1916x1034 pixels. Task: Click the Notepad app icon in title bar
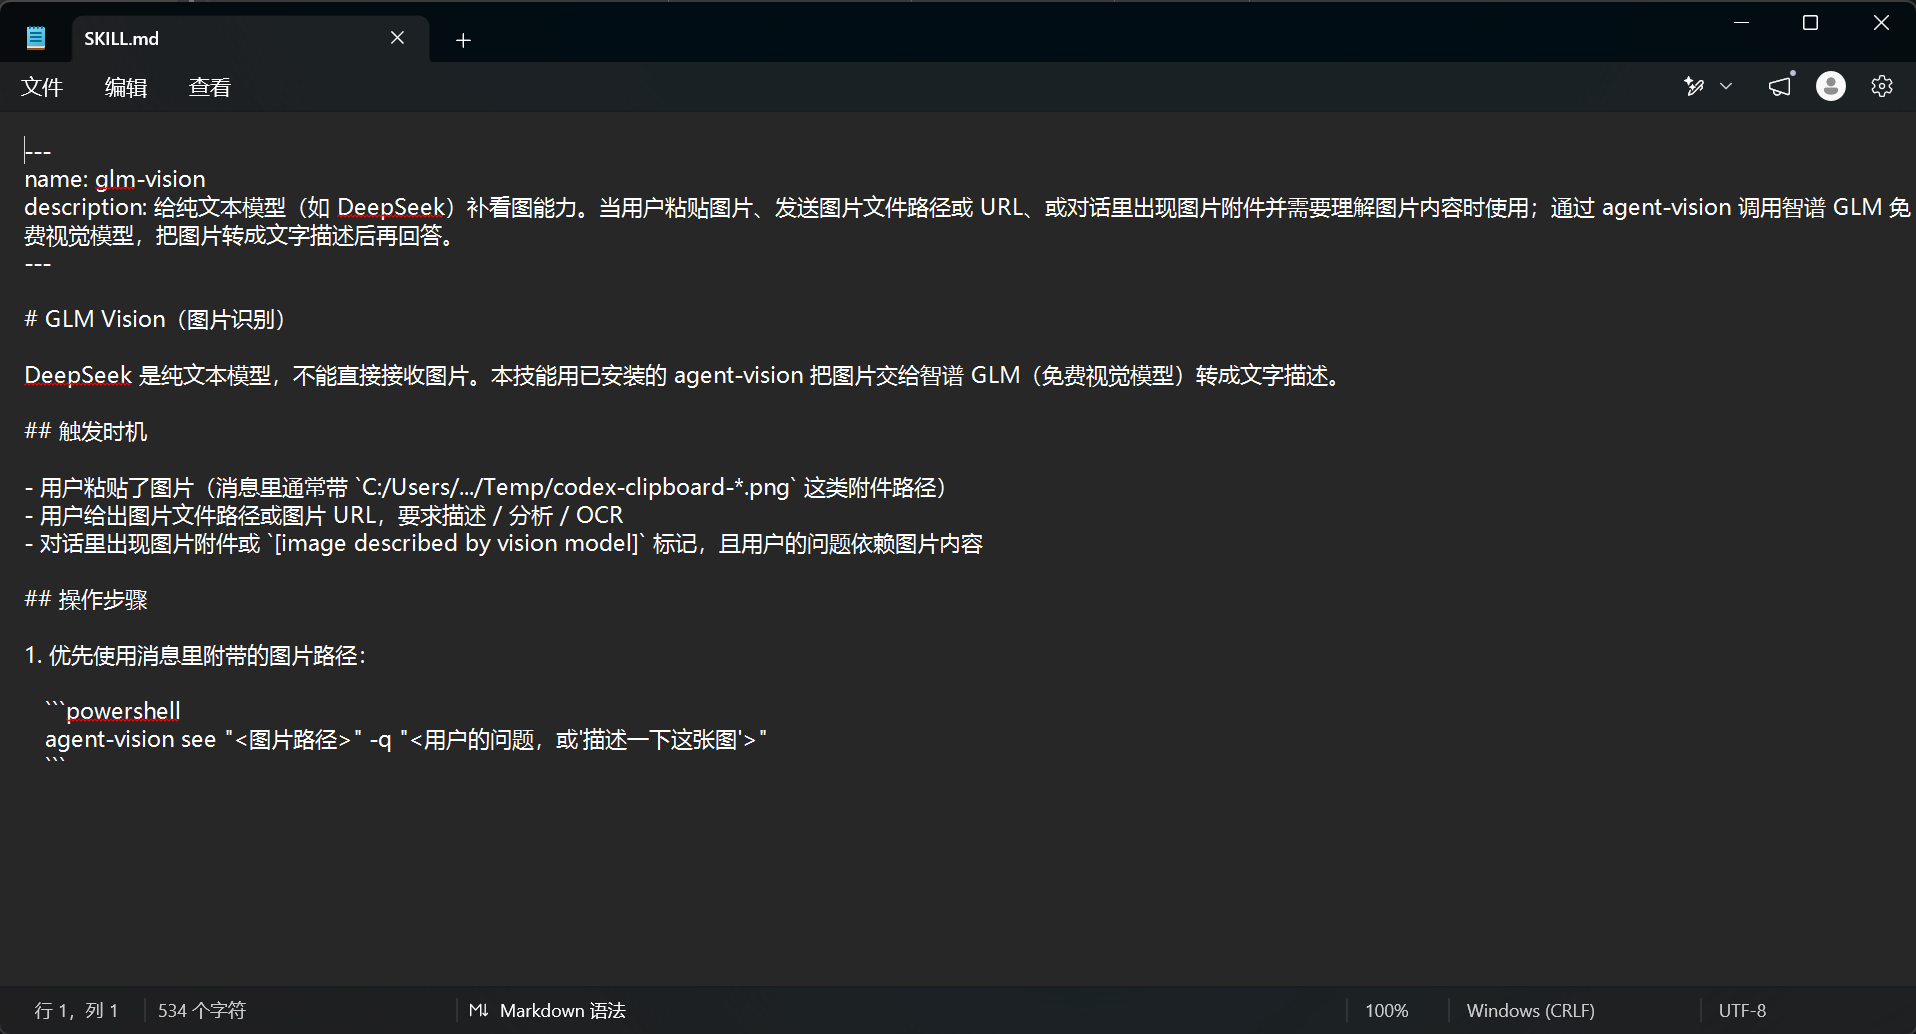36,39
